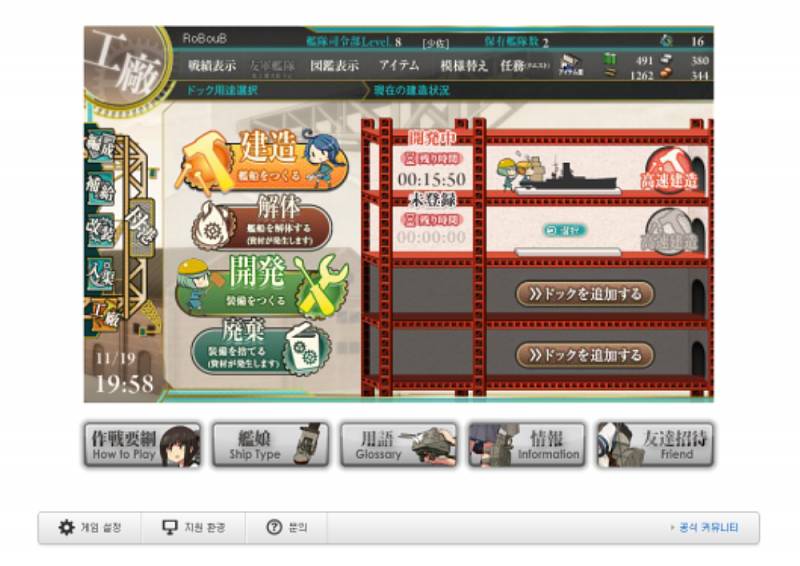Open the 補給 resupply sidebar icon
The image size is (800, 566).
click(x=100, y=189)
